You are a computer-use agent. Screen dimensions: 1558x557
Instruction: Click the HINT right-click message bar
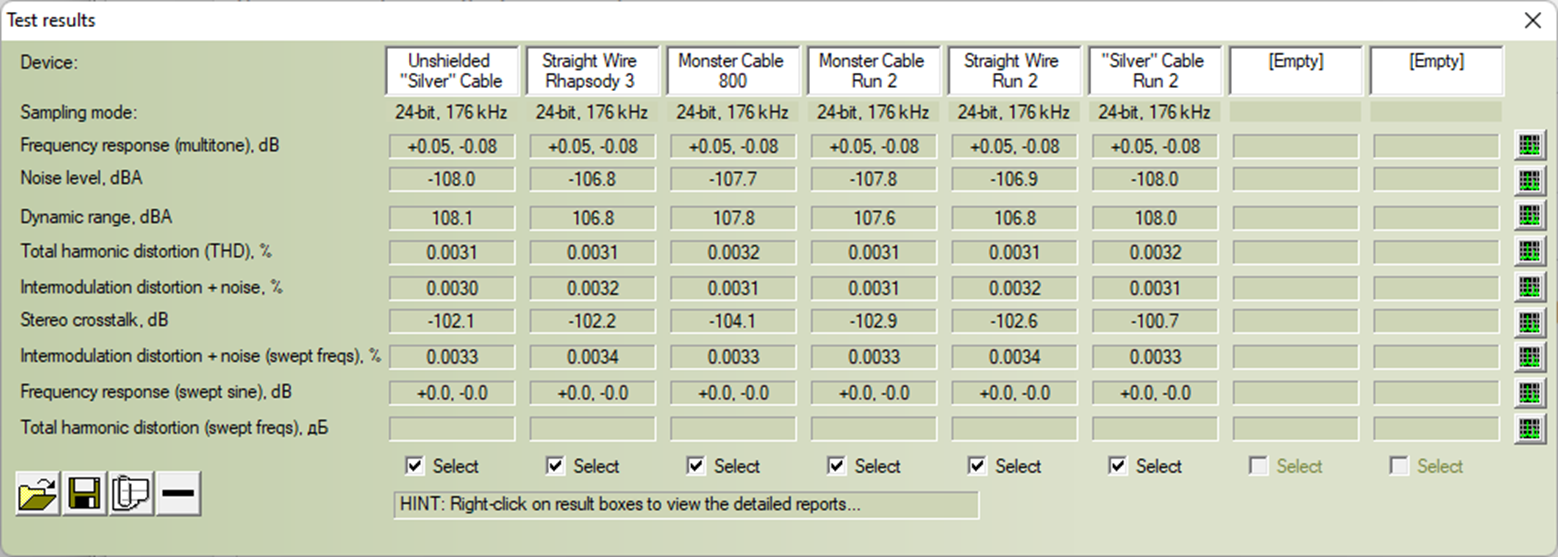[686, 504]
